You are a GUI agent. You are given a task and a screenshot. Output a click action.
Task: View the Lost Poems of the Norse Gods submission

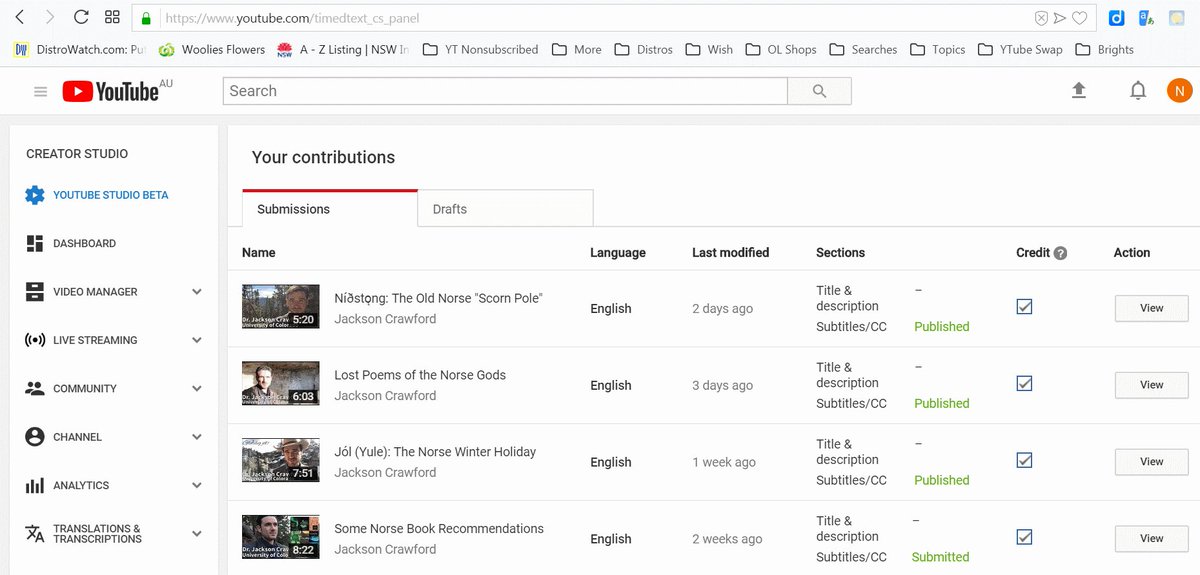[1151, 385]
